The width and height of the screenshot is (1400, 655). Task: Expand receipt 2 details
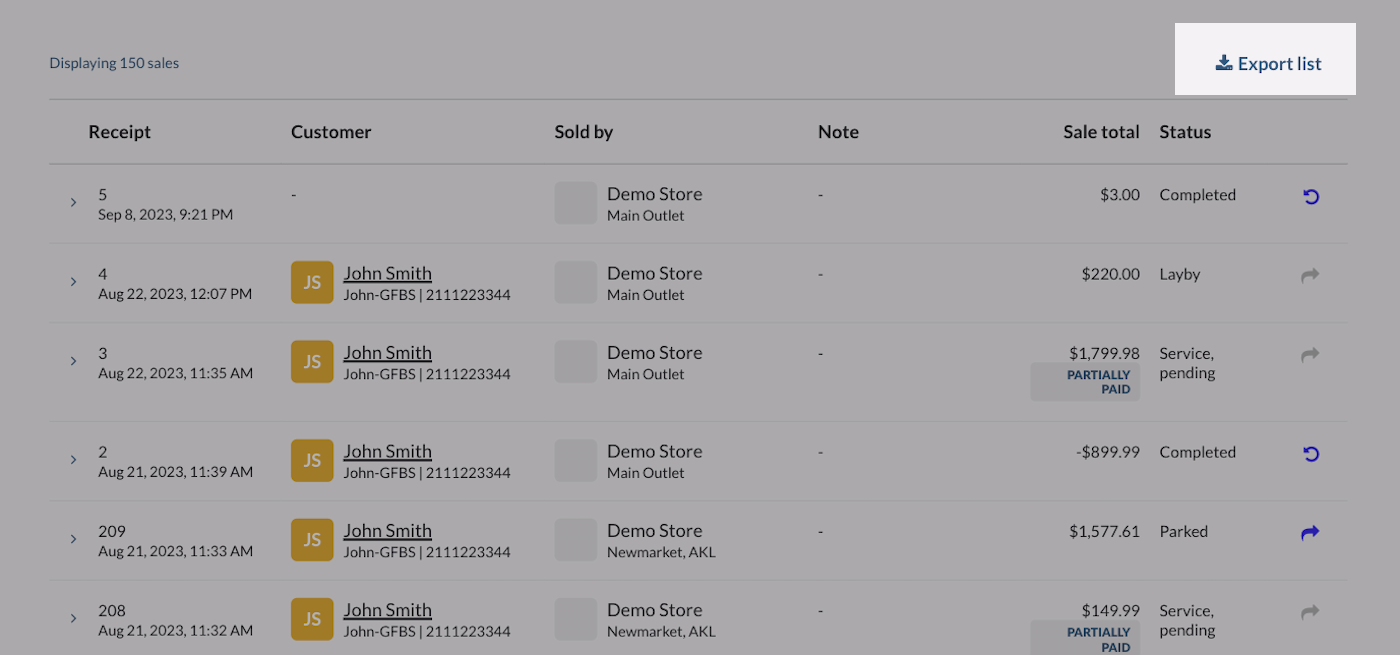[x=73, y=460]
